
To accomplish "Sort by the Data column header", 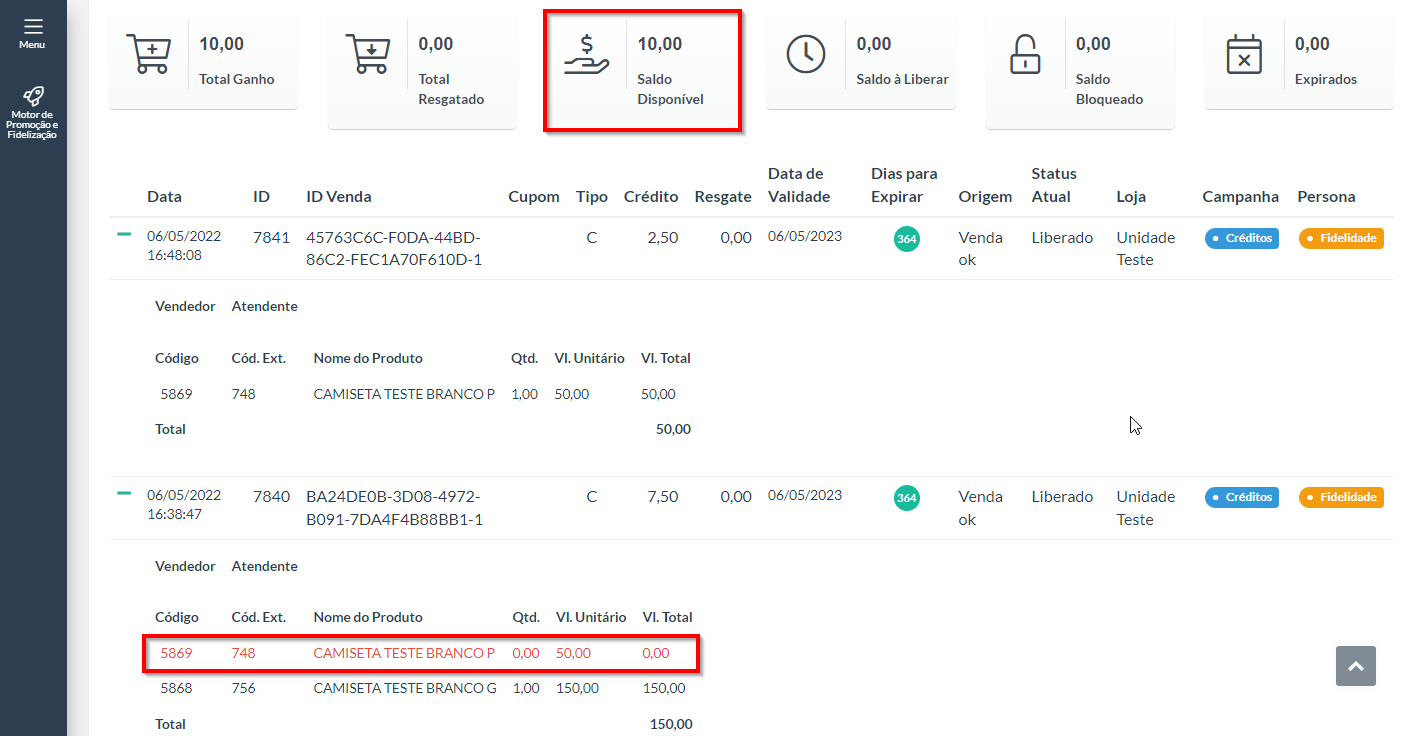I will (x=164, y=197).
